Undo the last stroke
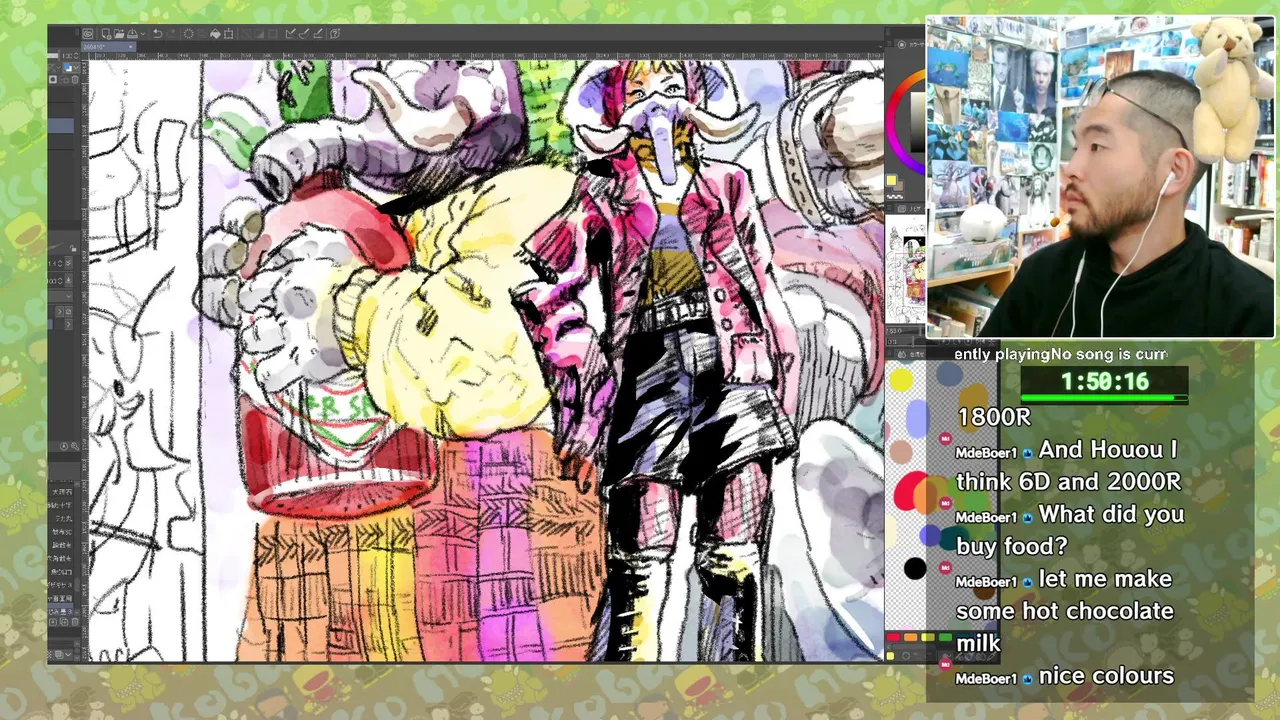Image resolution: width=1280 pixels, height=720 pixels. point(157,34)
